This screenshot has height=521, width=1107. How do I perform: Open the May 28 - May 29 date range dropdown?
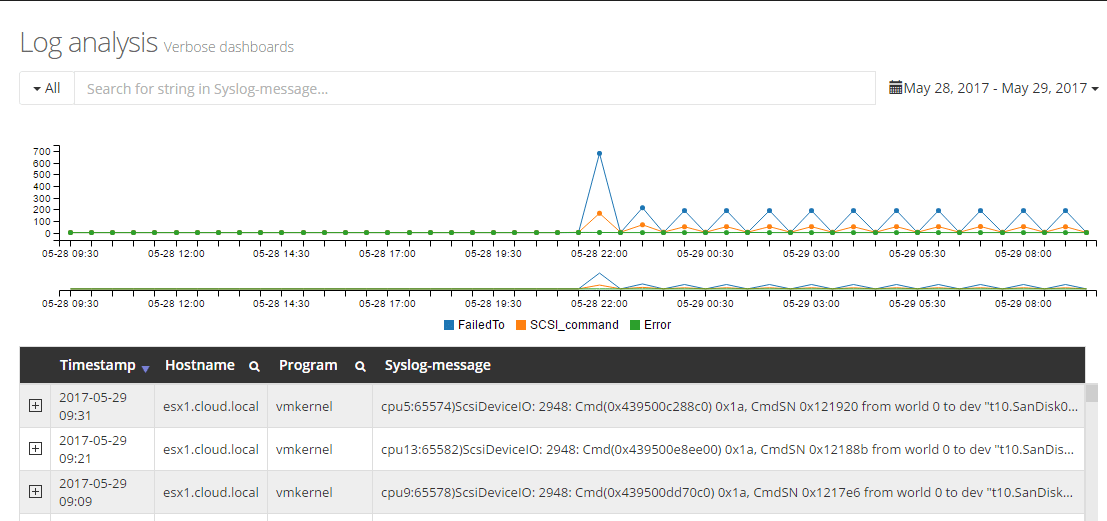tap(995, 88)
